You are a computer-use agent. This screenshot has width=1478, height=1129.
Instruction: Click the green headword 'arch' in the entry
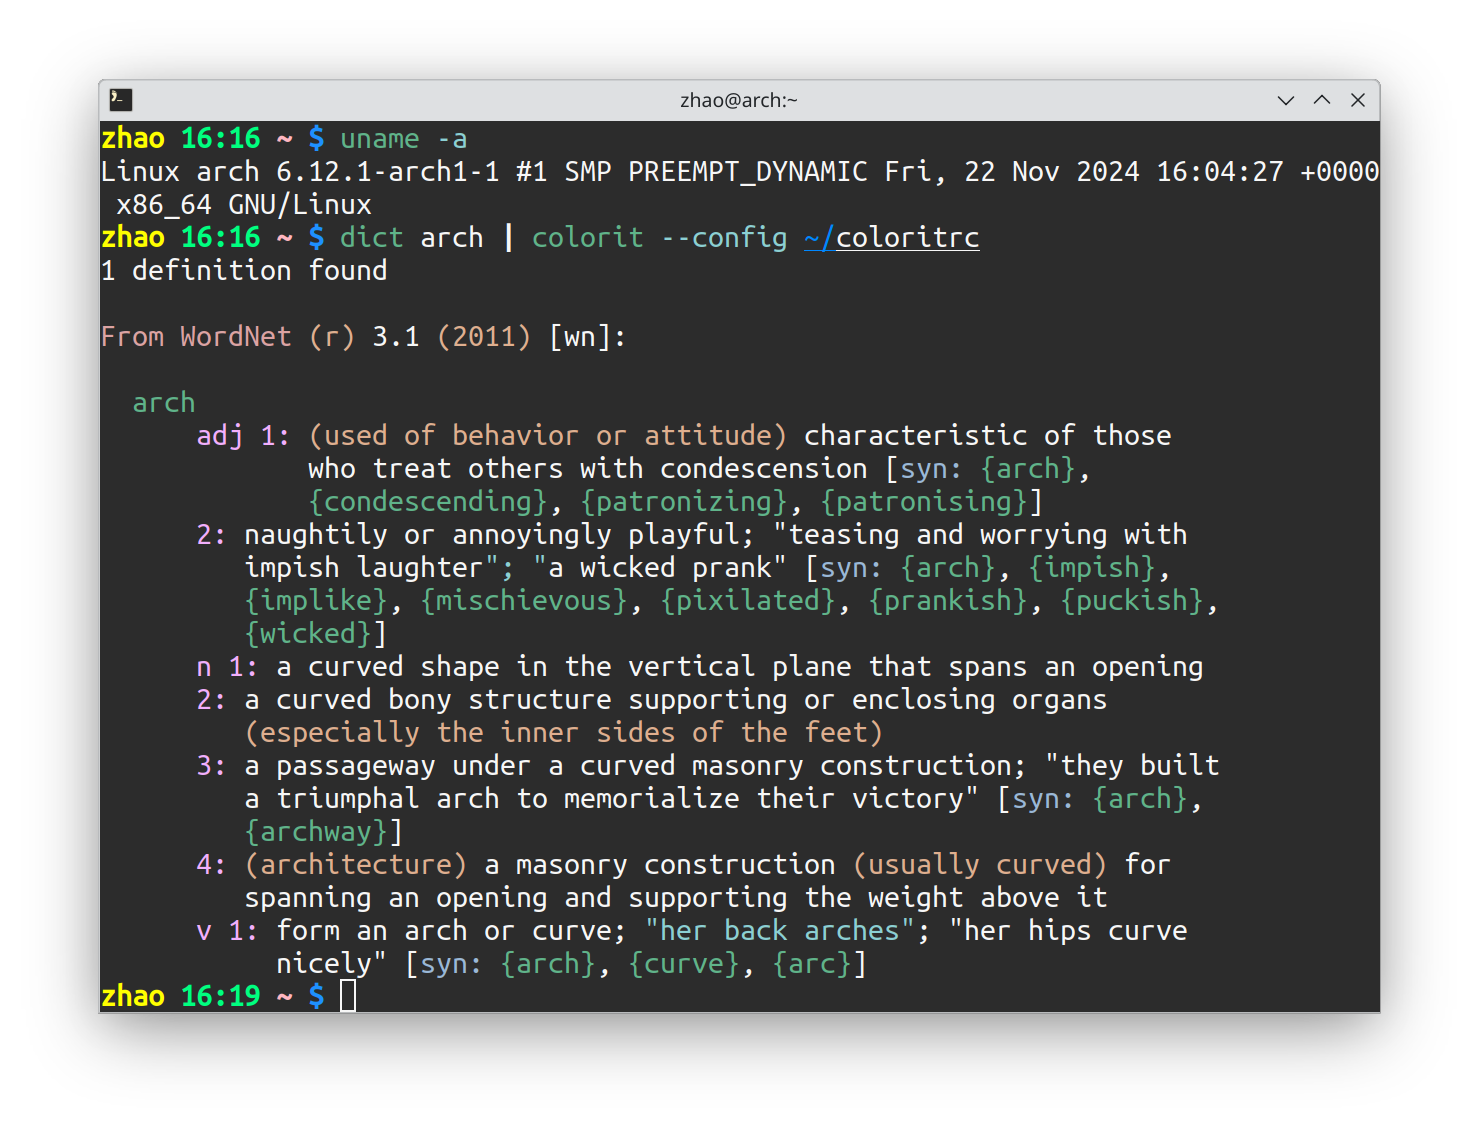click(164, 402)
